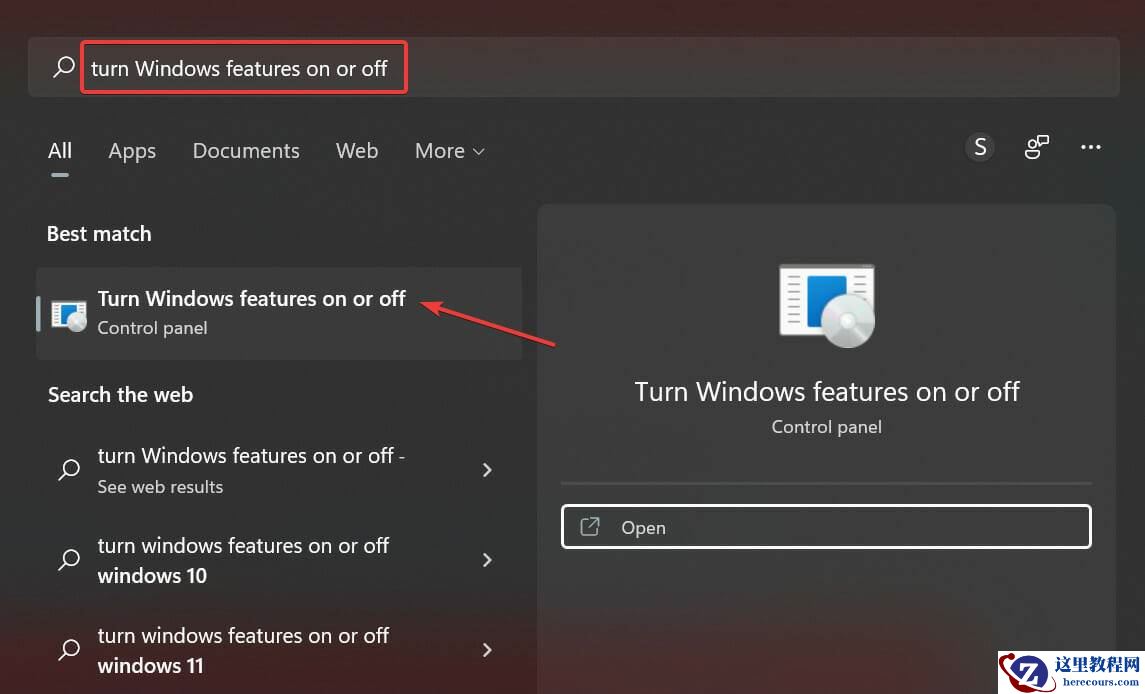This screenshot has height=694, width=1145.
Task: Select the user avatar marked 'S'
Action: coord(979,146)
